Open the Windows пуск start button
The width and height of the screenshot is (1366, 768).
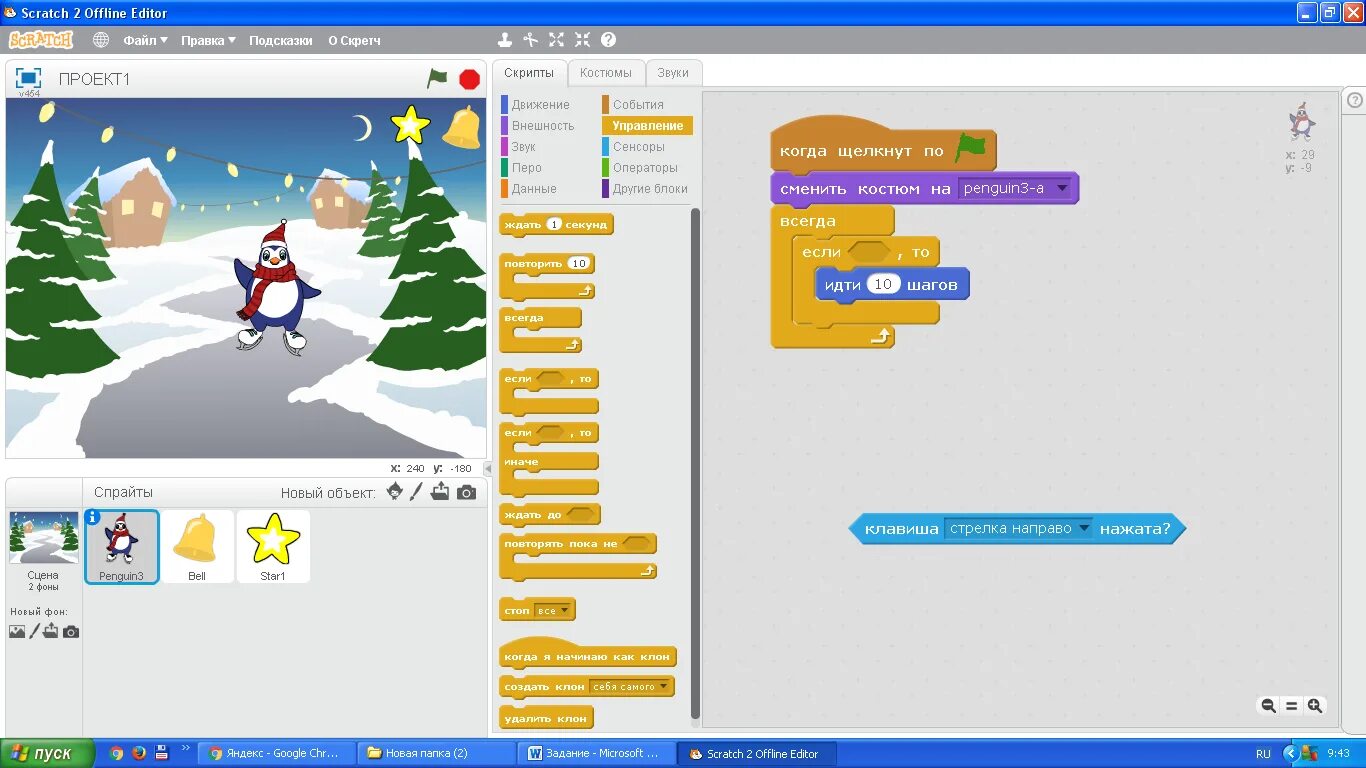coord(47,753)
